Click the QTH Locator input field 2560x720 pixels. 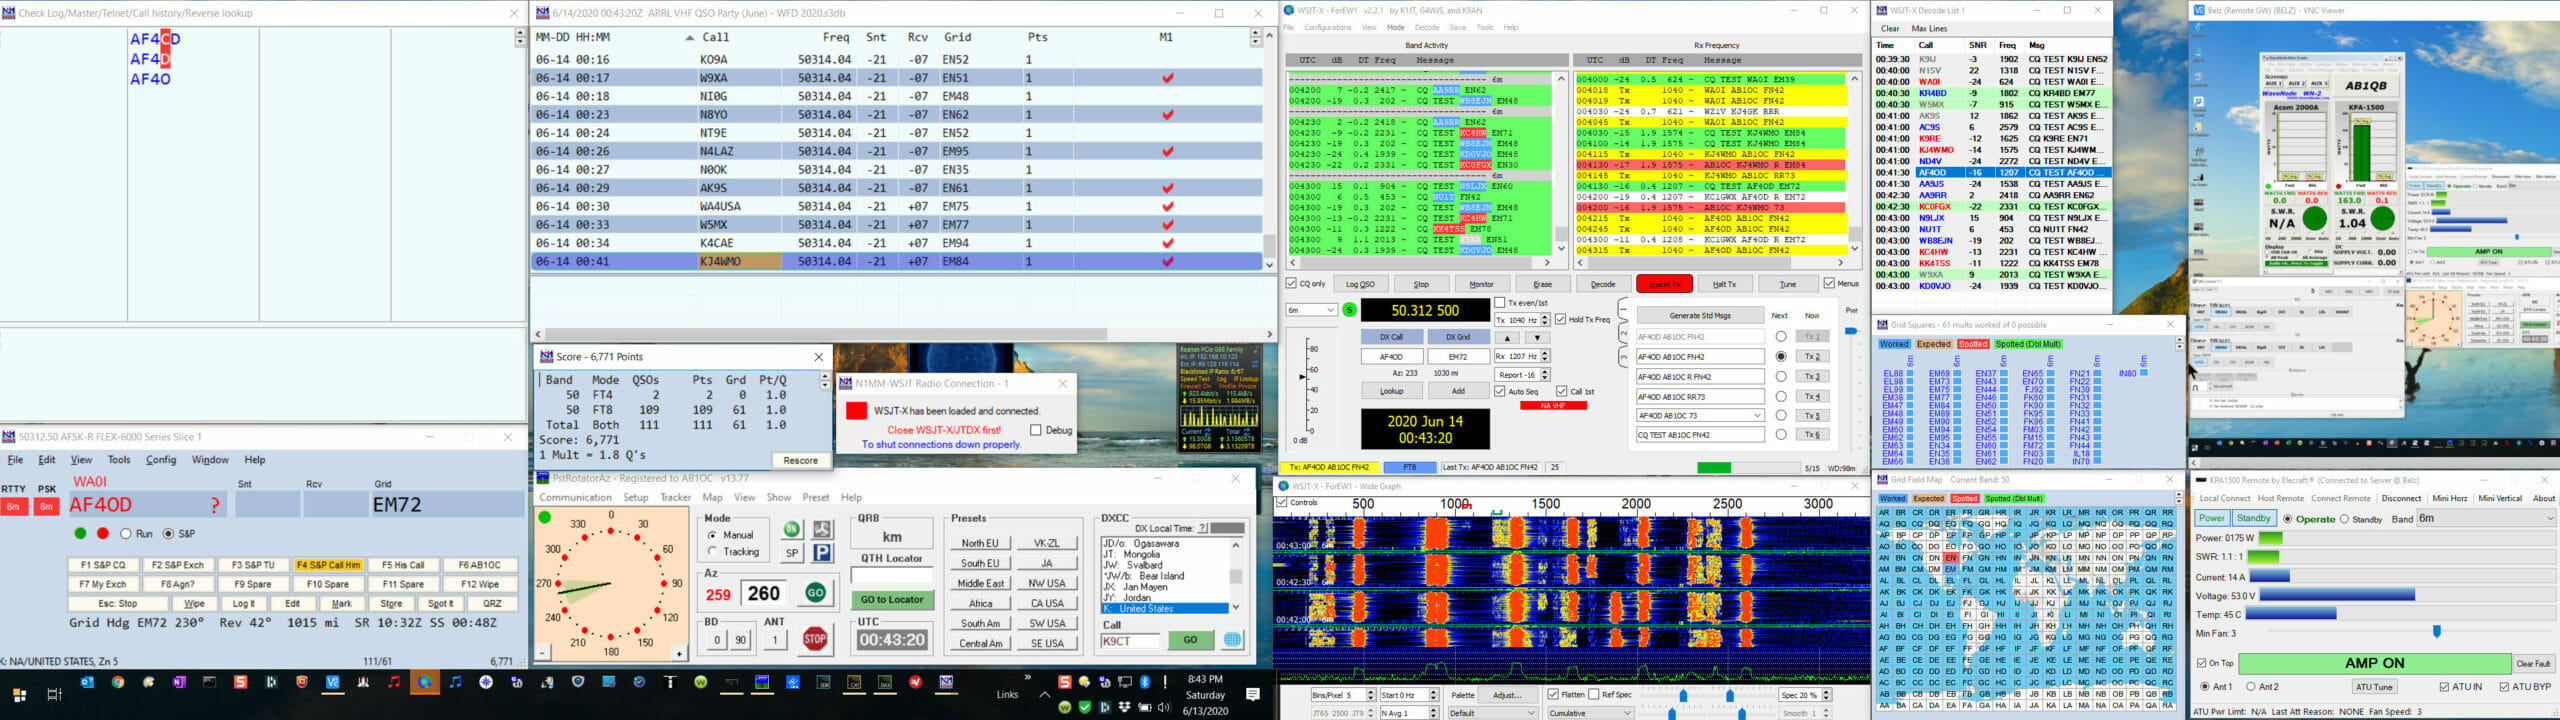click(x=892, y=575)
